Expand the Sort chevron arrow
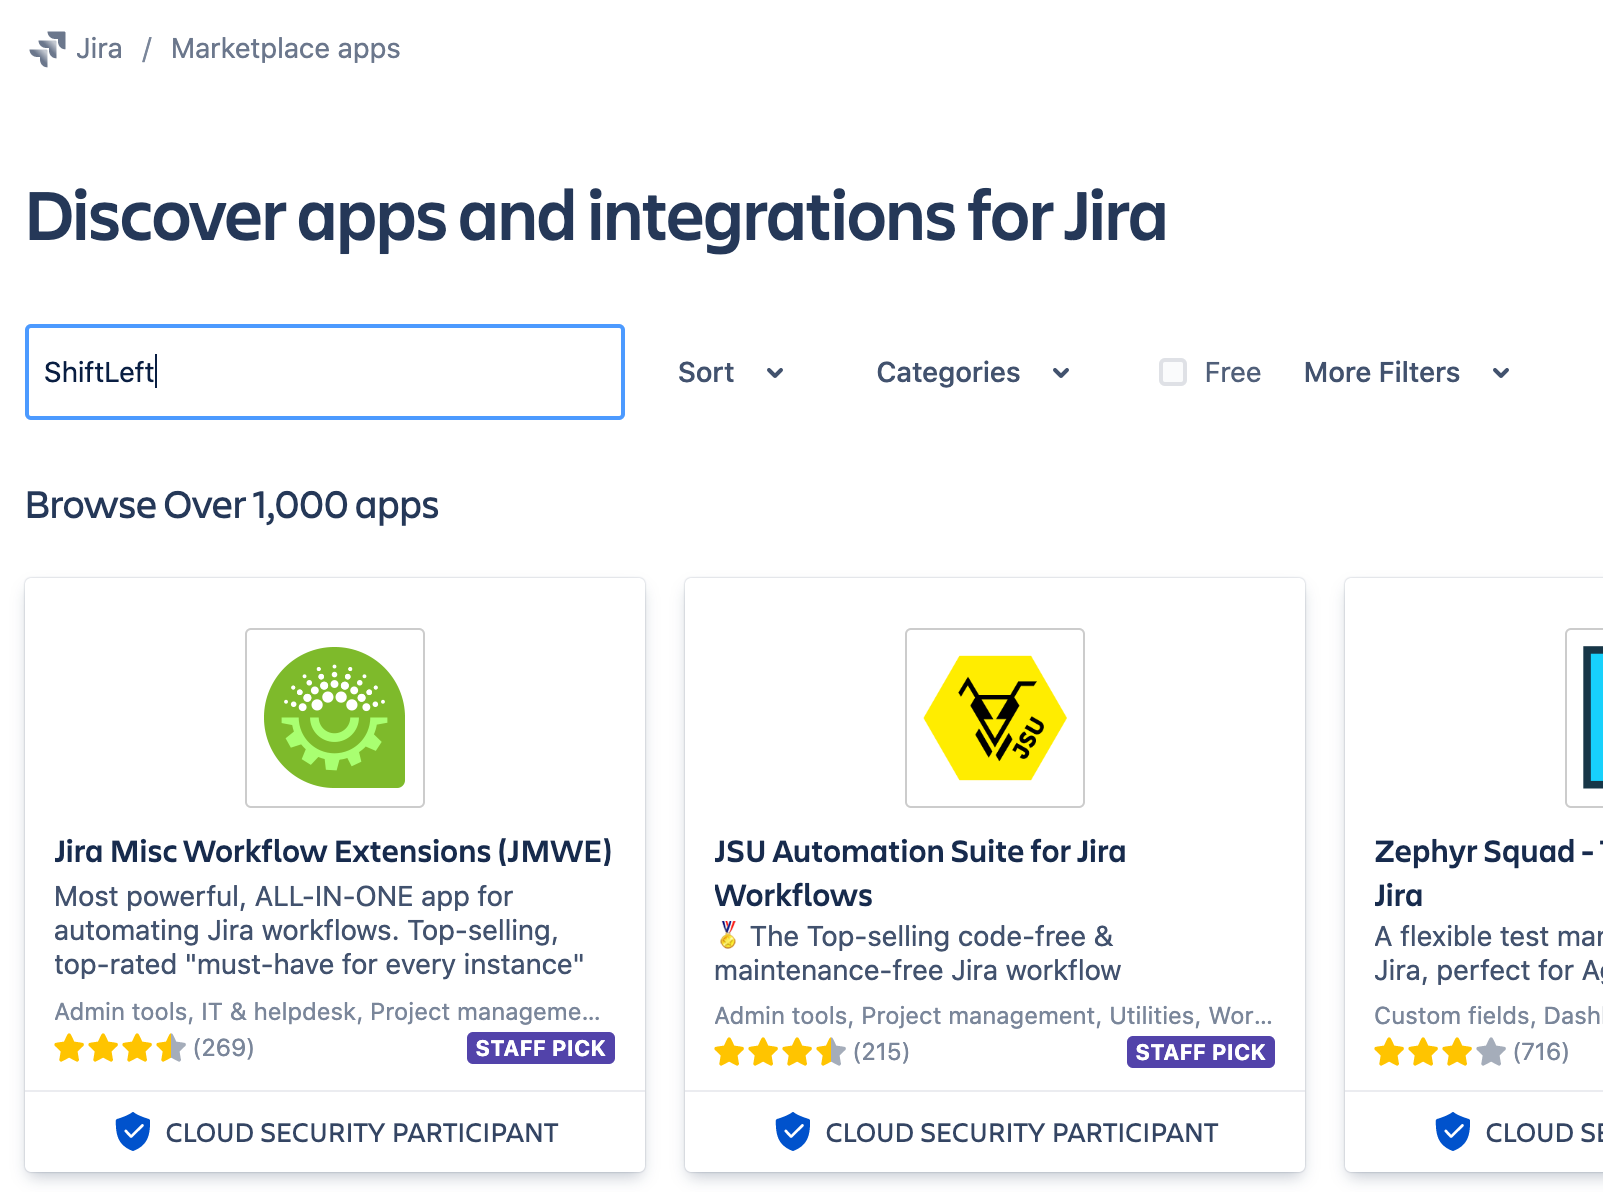This screenshot has height=1192, width=1603. [775, 373]
